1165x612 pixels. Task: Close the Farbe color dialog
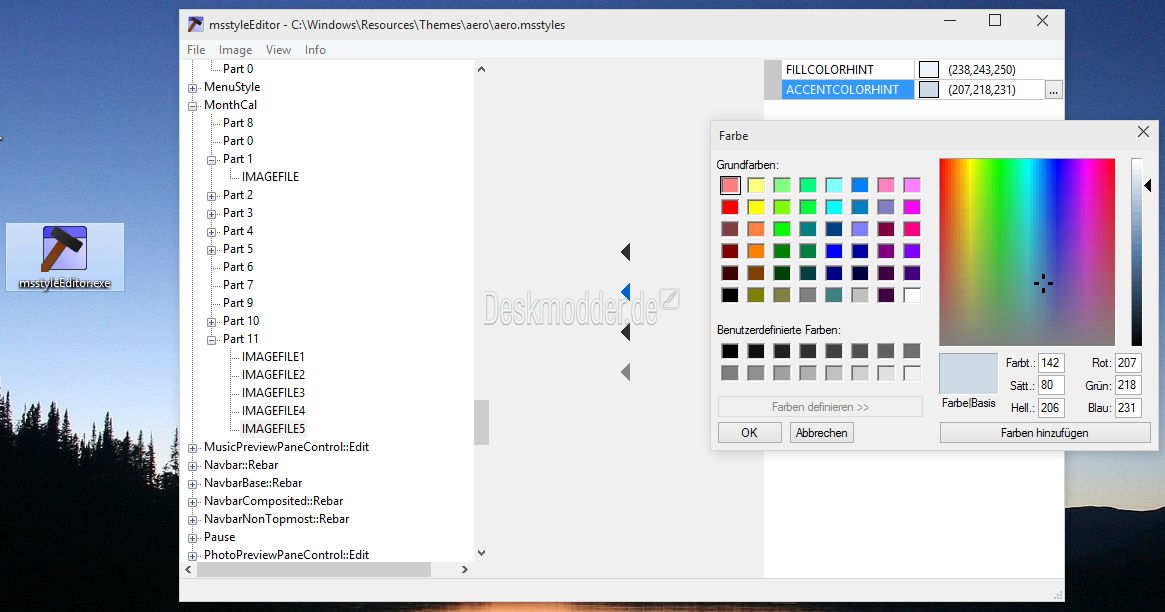[x=1143, y=132]
